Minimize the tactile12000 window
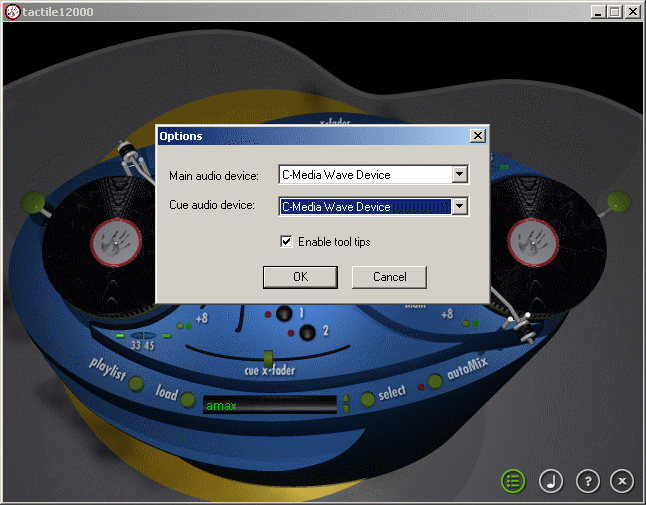 (x=598, y=12)
